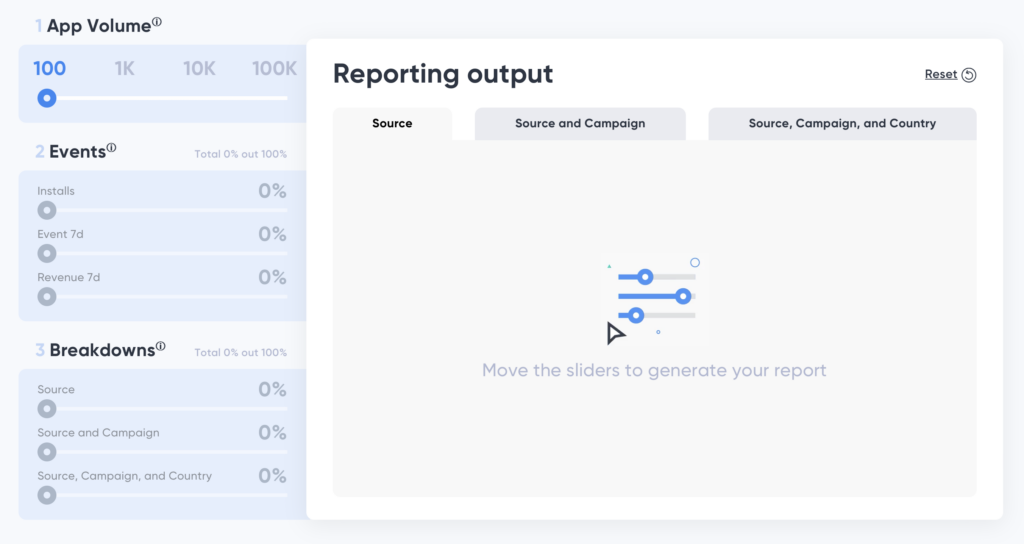Click the Events info icon
Image resolution: width=1024 pixels, height=544 pixels.
click(111, 148)
